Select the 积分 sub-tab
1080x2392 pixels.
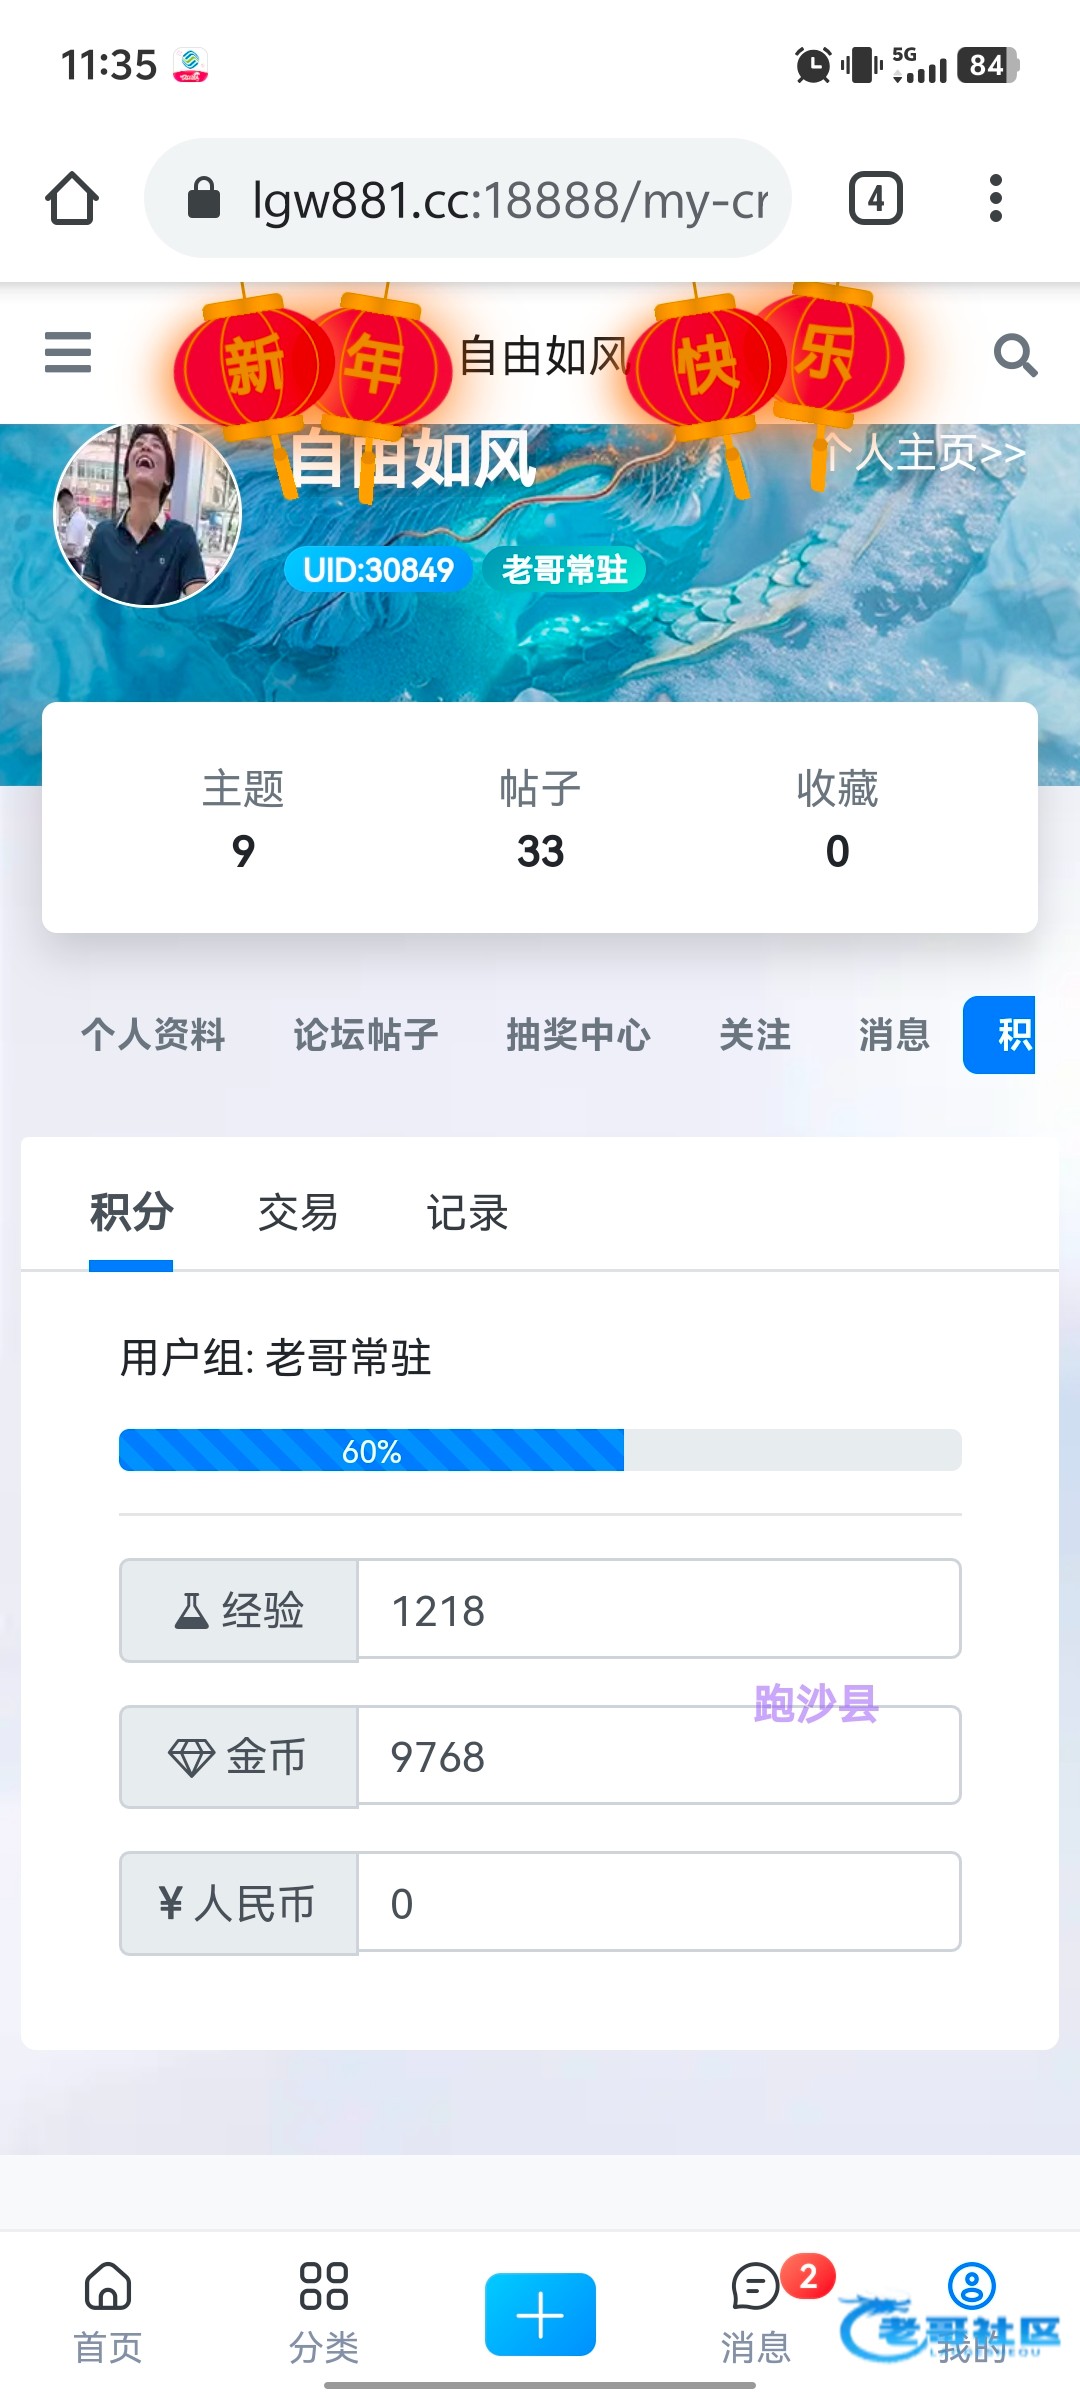click(x=131, y=1214)
